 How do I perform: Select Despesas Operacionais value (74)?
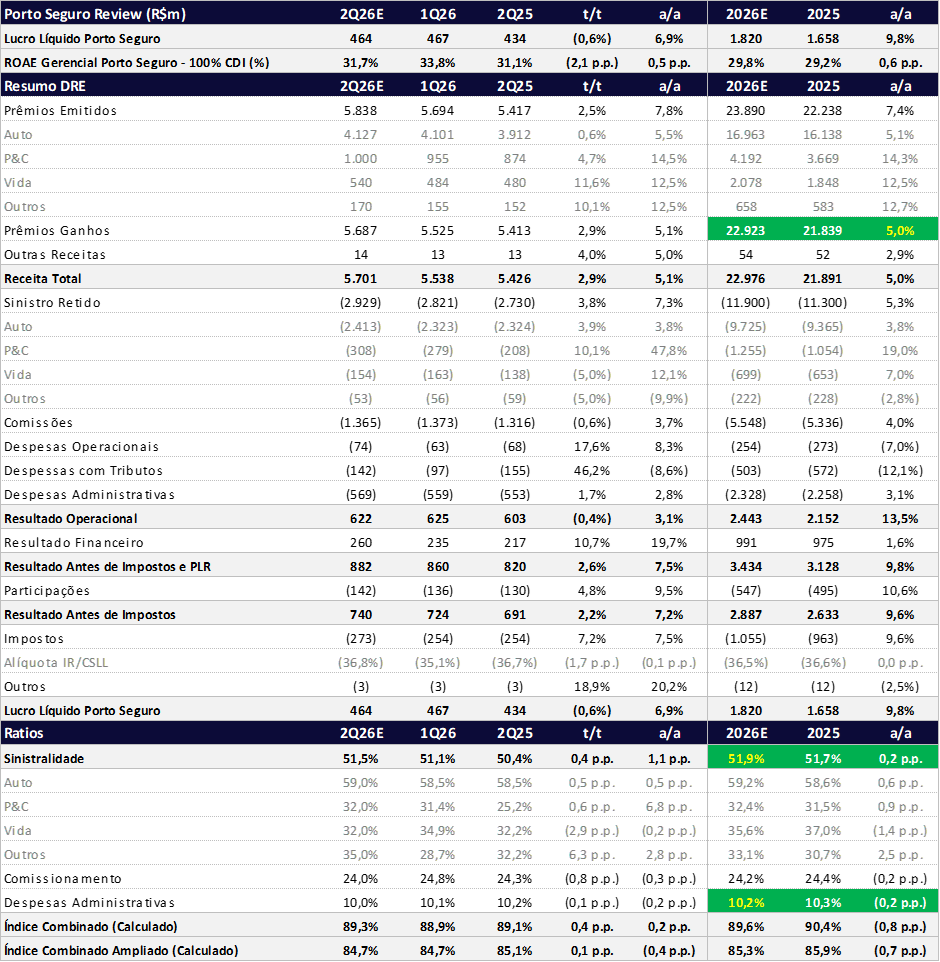pyautogui.click(x=361, y=447)
